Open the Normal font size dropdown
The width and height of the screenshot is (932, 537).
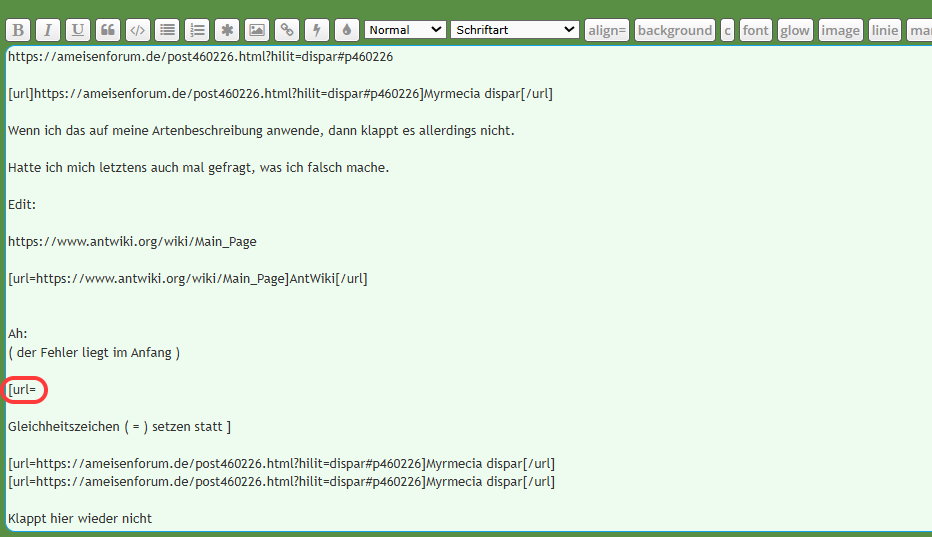405,30
